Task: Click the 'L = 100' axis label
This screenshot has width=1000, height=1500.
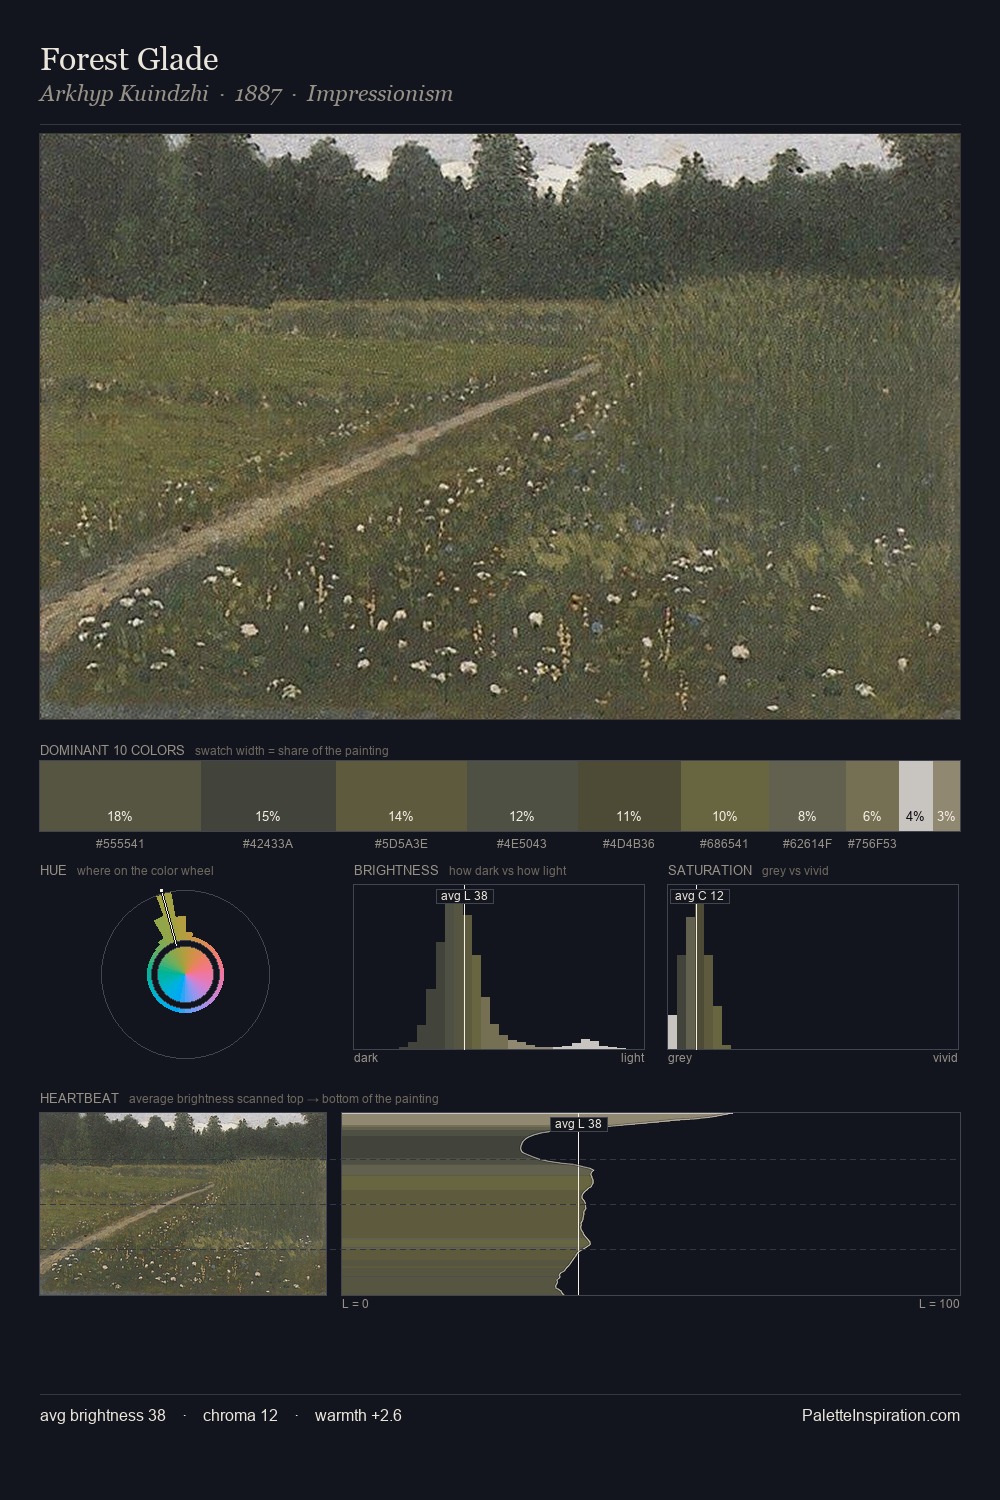Action: pyautogui.click(x=939, y=1304)
